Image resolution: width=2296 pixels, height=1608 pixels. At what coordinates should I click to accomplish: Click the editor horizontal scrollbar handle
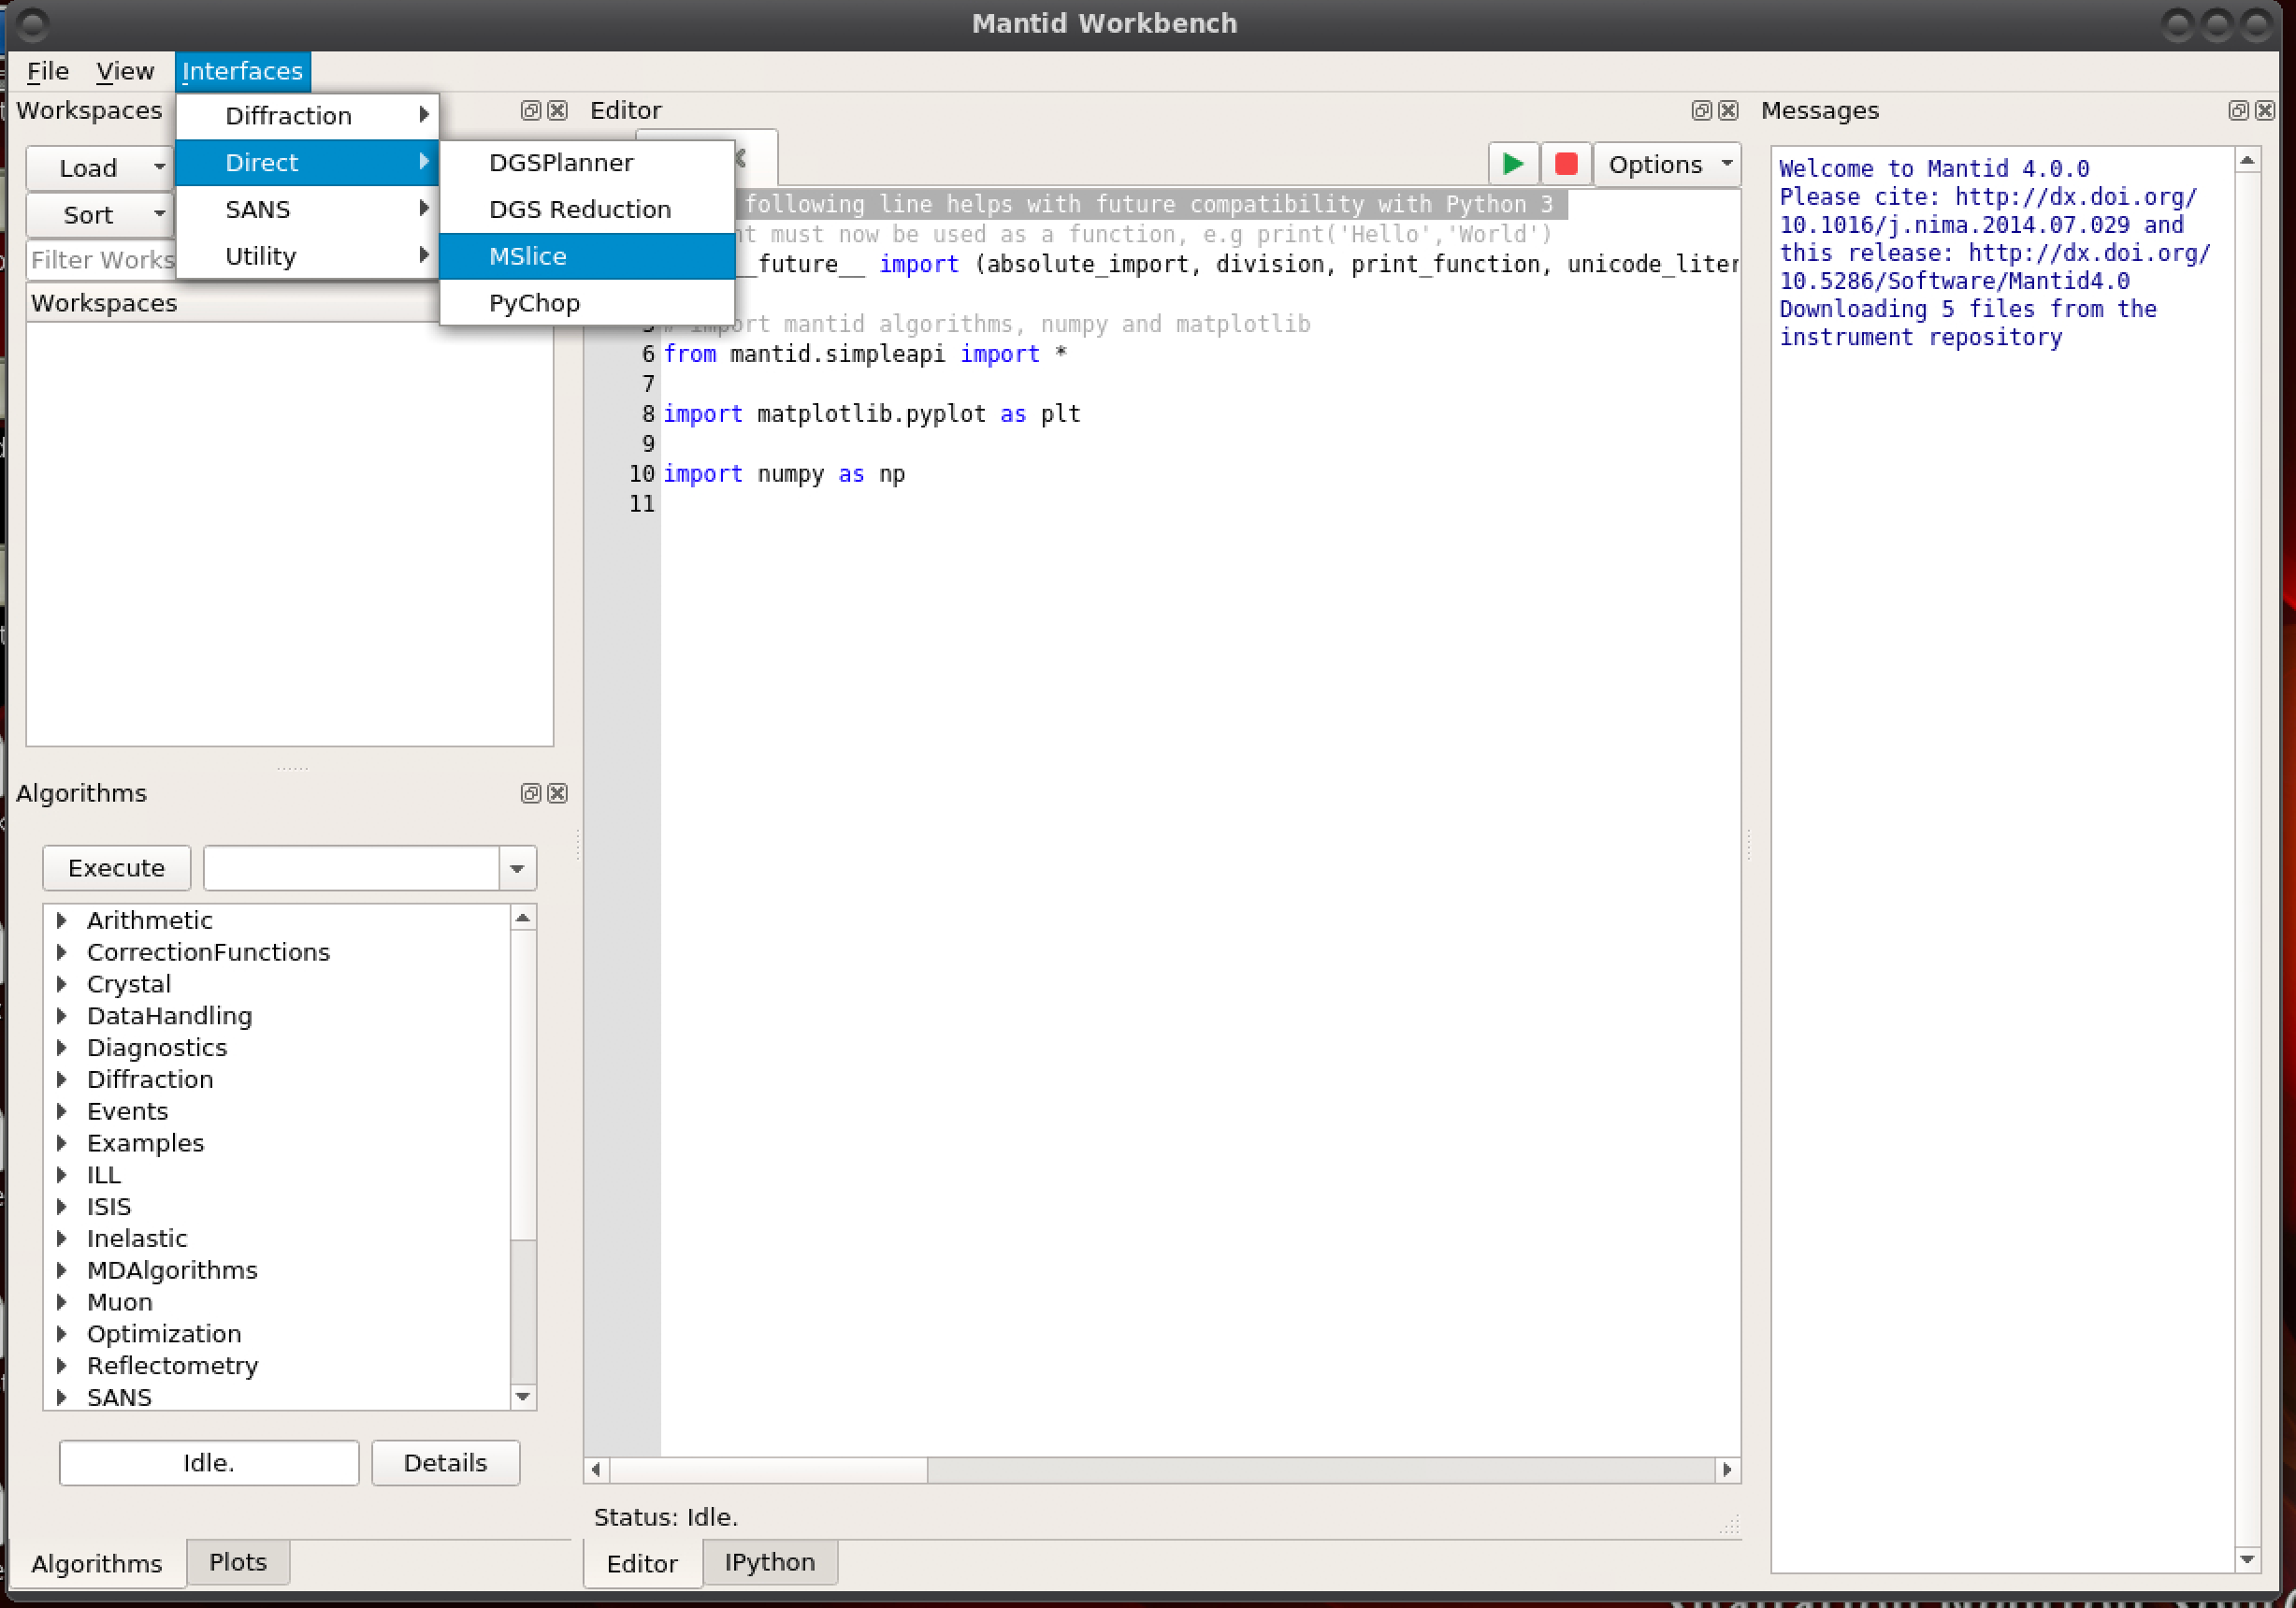click(768, 1469)
